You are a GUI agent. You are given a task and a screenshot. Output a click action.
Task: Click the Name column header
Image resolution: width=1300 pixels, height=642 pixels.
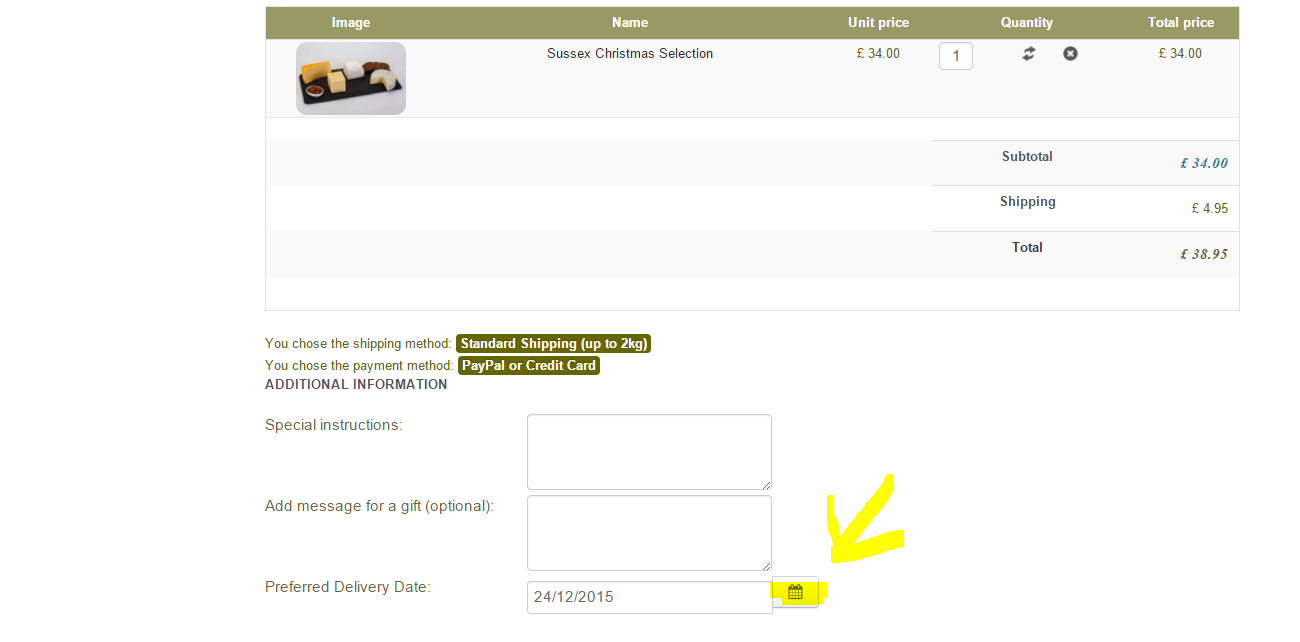630,22
